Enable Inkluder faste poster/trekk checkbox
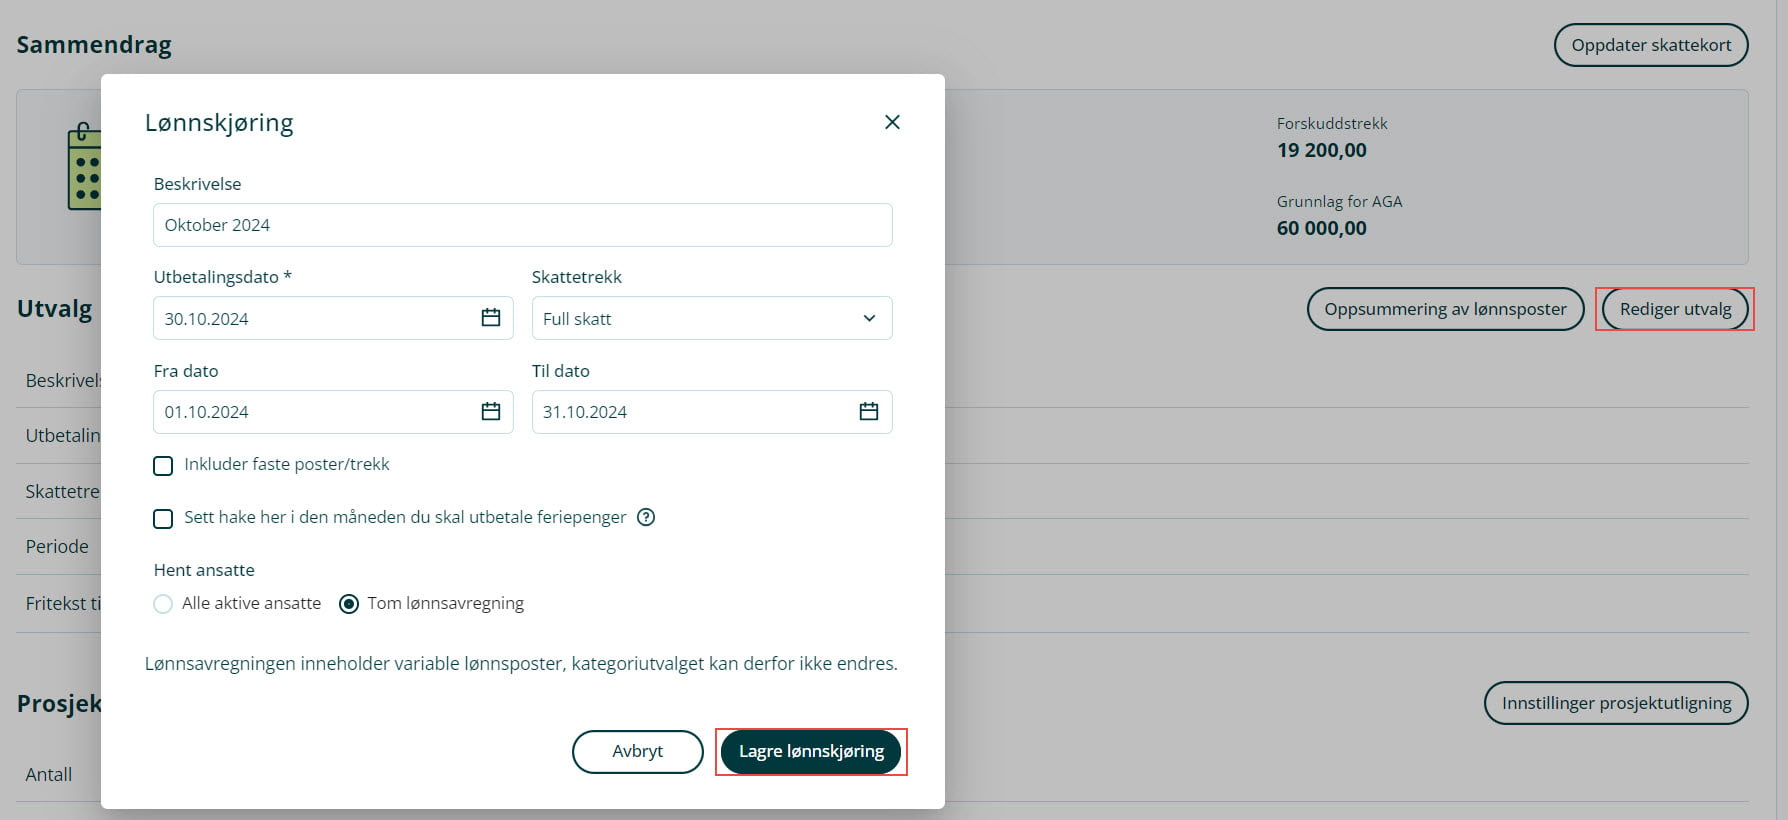The height and width of the screenshot is (820, 1788). coord(163,465)
